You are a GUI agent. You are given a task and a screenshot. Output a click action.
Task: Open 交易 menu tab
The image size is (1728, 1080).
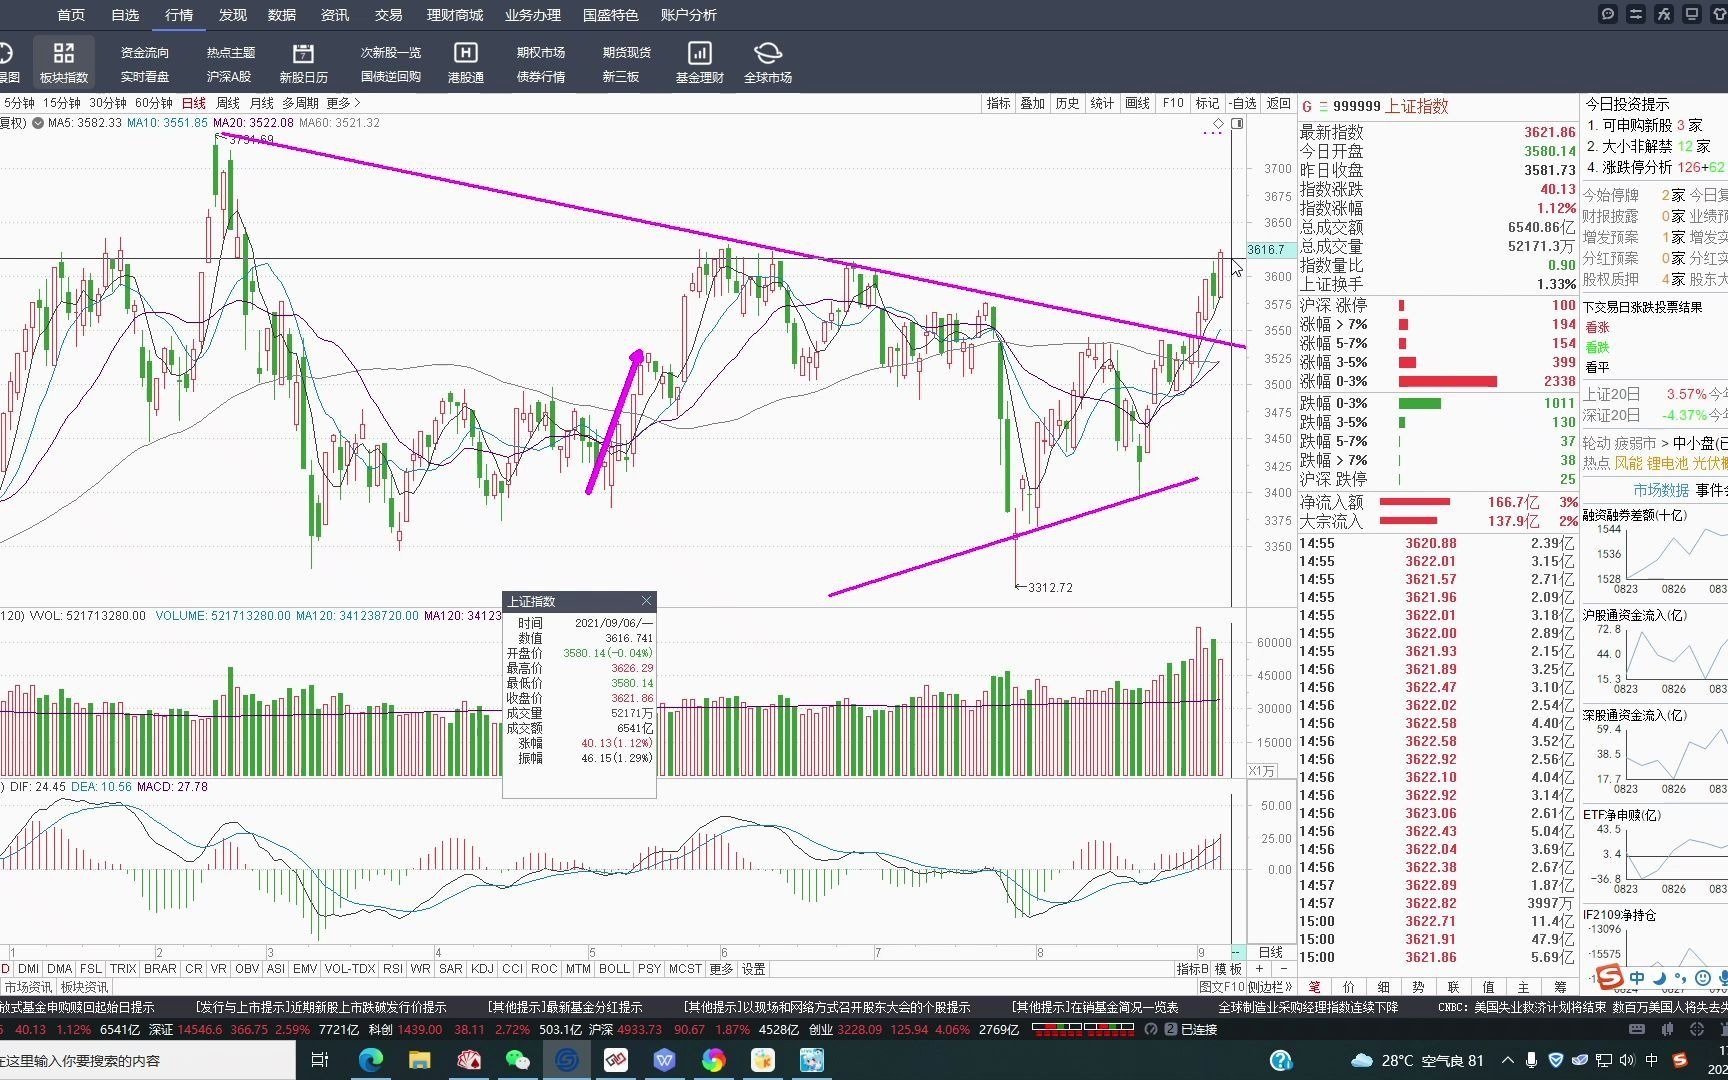pyautogui.click(x=388, y=15)
